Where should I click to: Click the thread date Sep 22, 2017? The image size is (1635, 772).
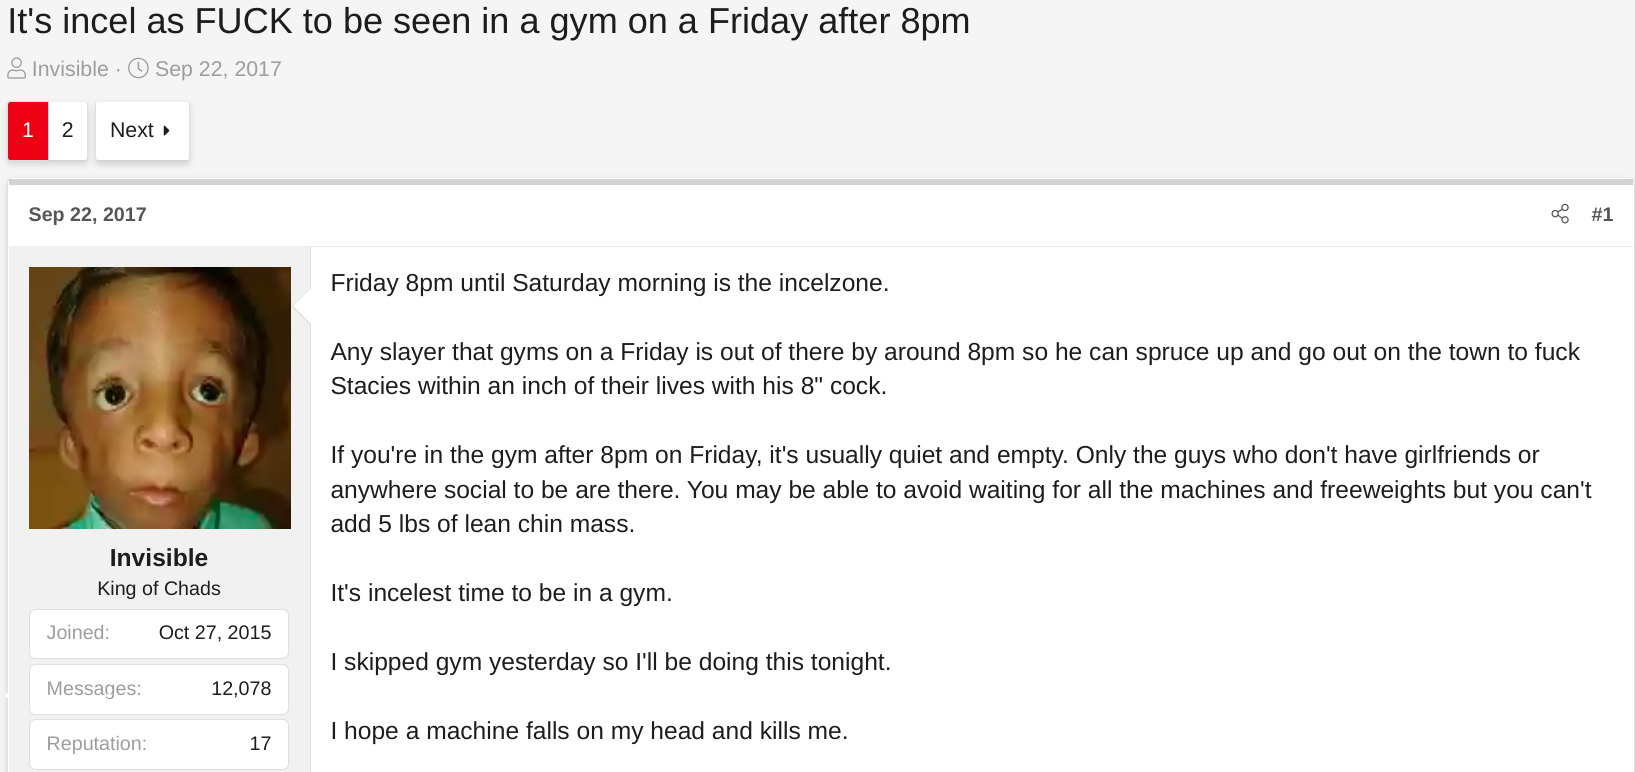(218, 69)
